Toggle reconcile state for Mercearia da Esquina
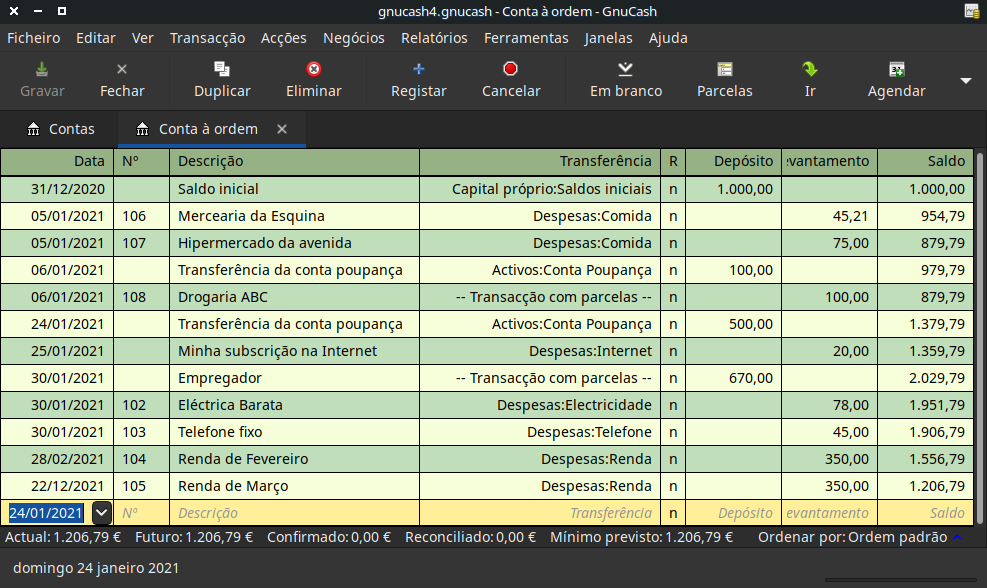The image size is (987, 588). [x=672, y=215]
